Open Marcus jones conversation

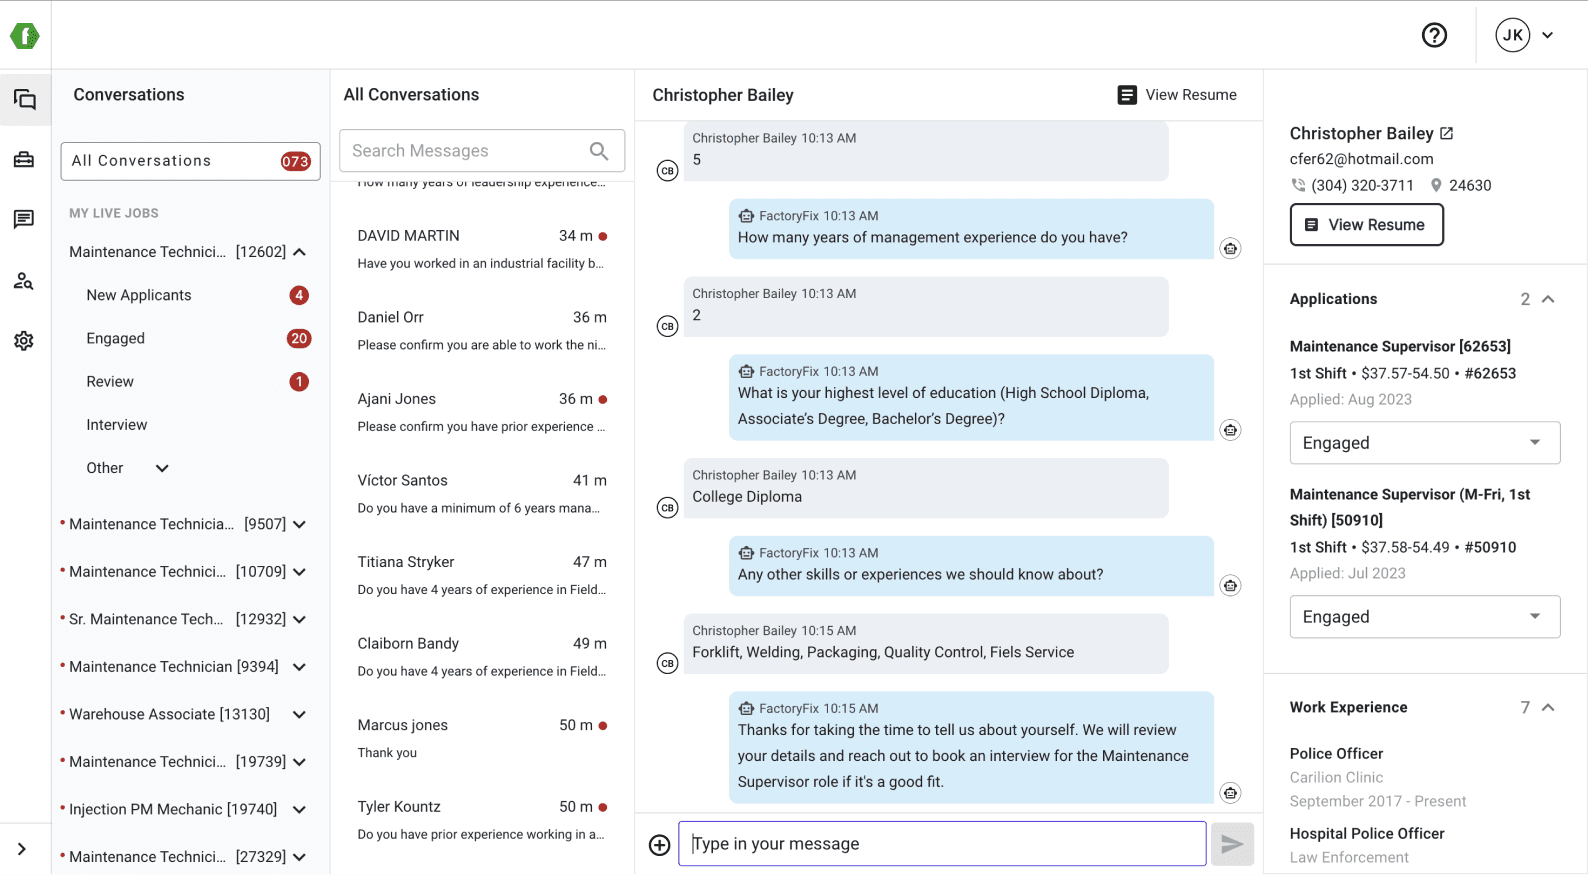click(x=482, y=738)
